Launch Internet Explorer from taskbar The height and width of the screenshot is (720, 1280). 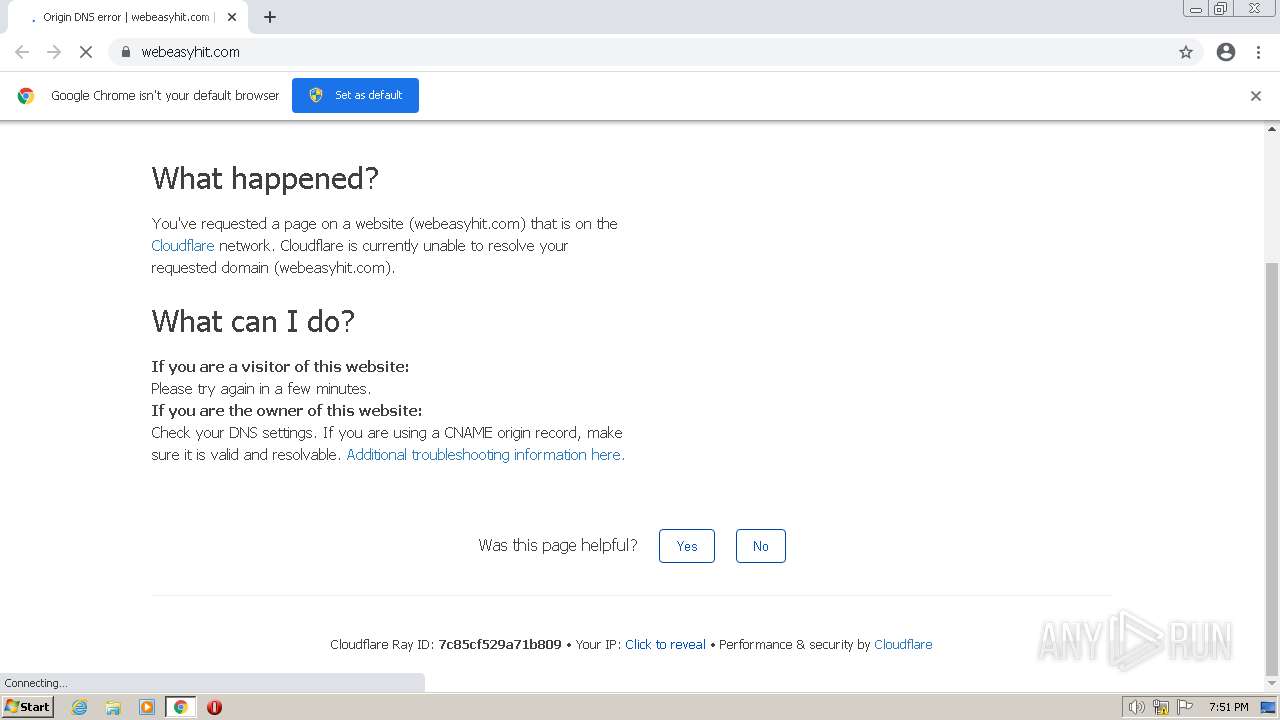79,707
